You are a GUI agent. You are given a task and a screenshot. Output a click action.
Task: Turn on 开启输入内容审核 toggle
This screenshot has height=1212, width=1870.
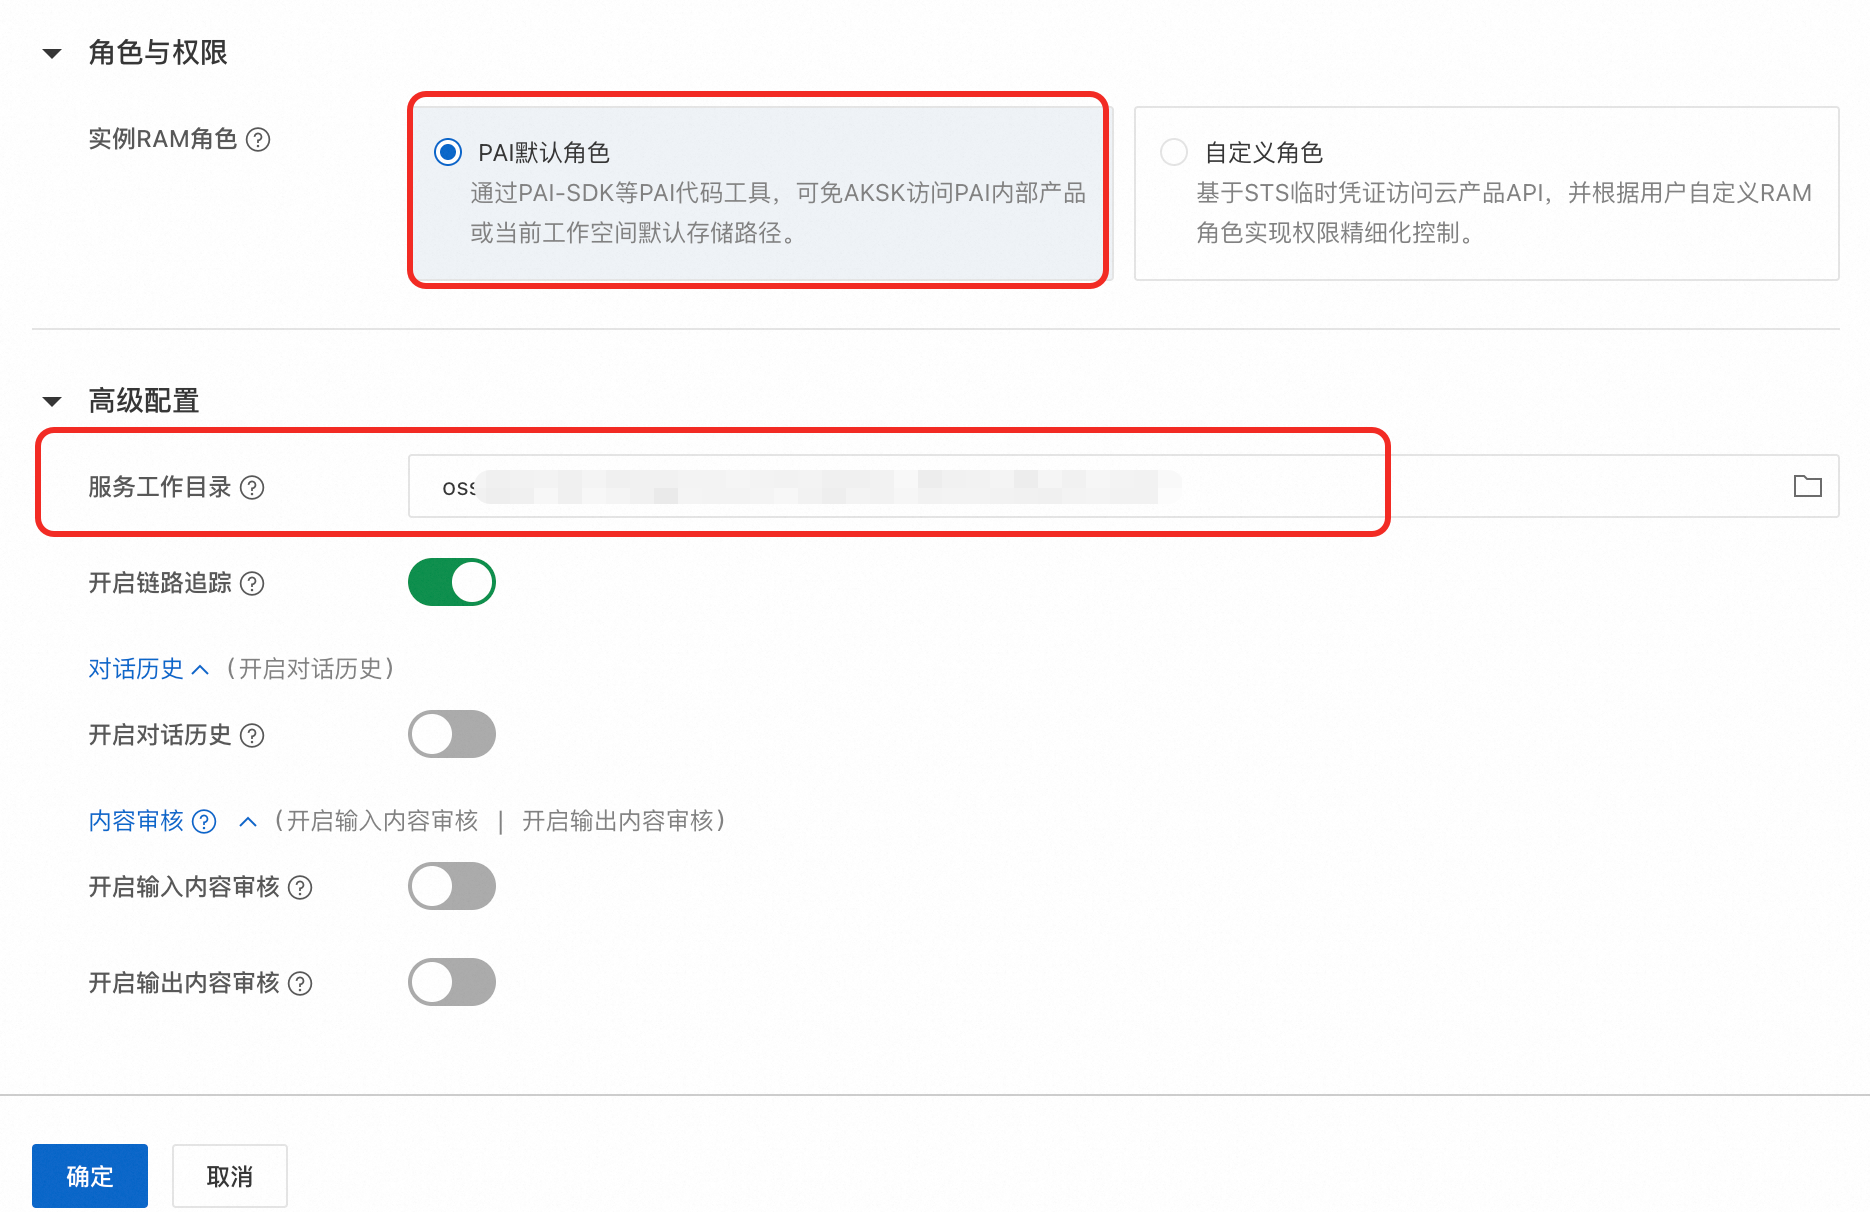tap(452, 886)
